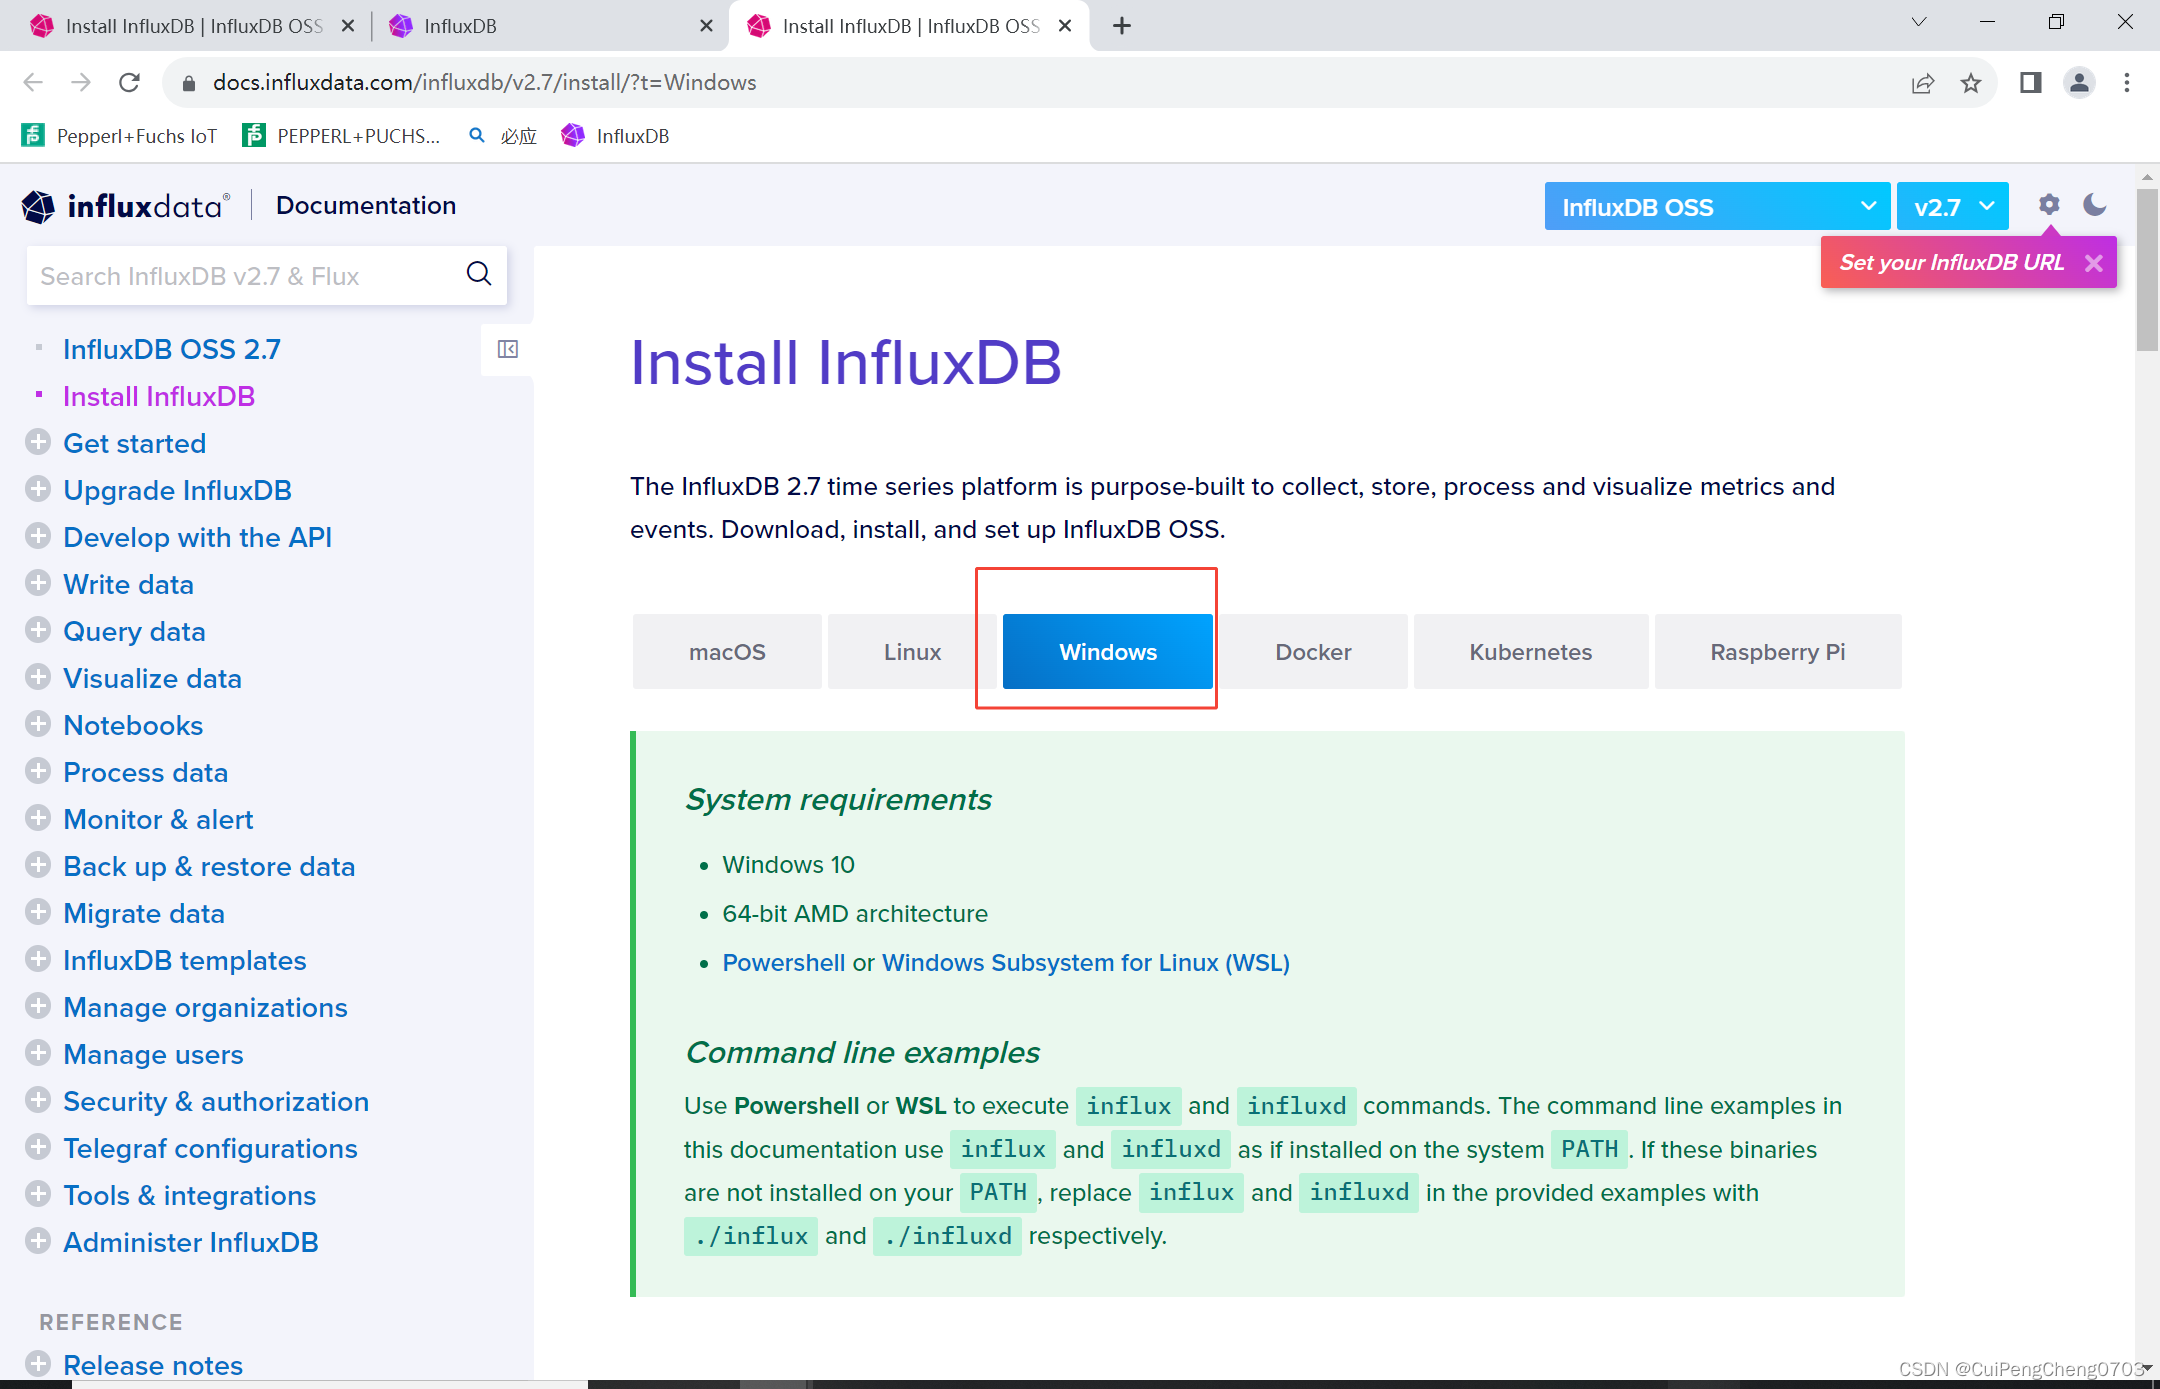This screenshot has height=1389, width=2160.
Task: Open the Tools & integrations link
Action: click(189, 1195)
